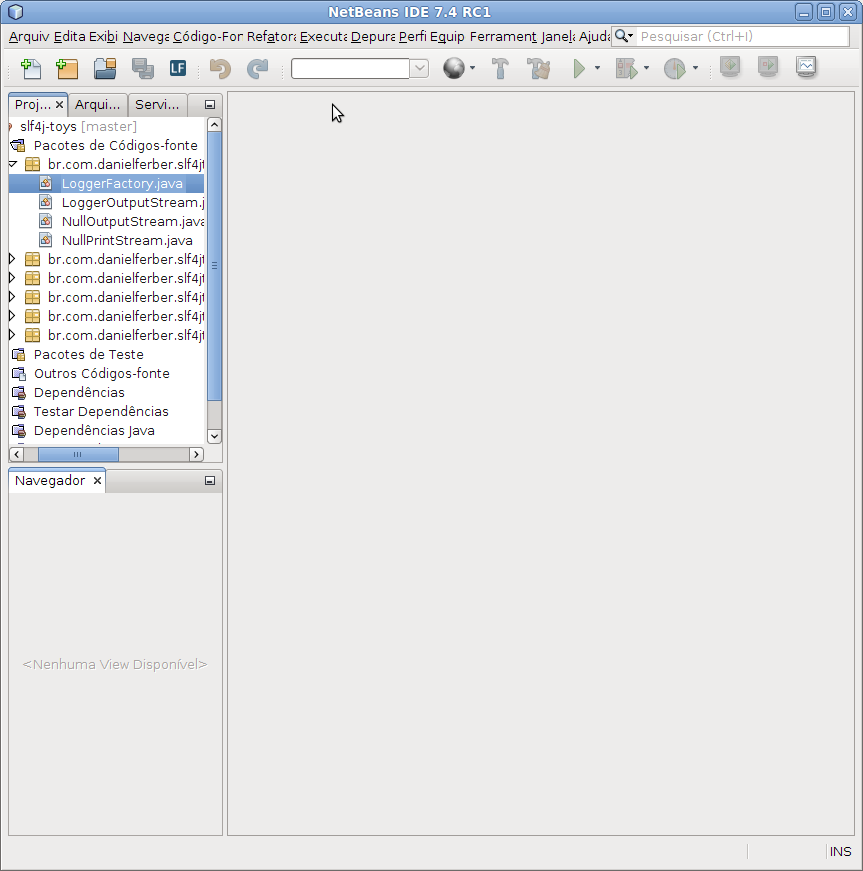The image size is (863, 871).
Task: Open the Editar menu
Action: pos(69,37)
